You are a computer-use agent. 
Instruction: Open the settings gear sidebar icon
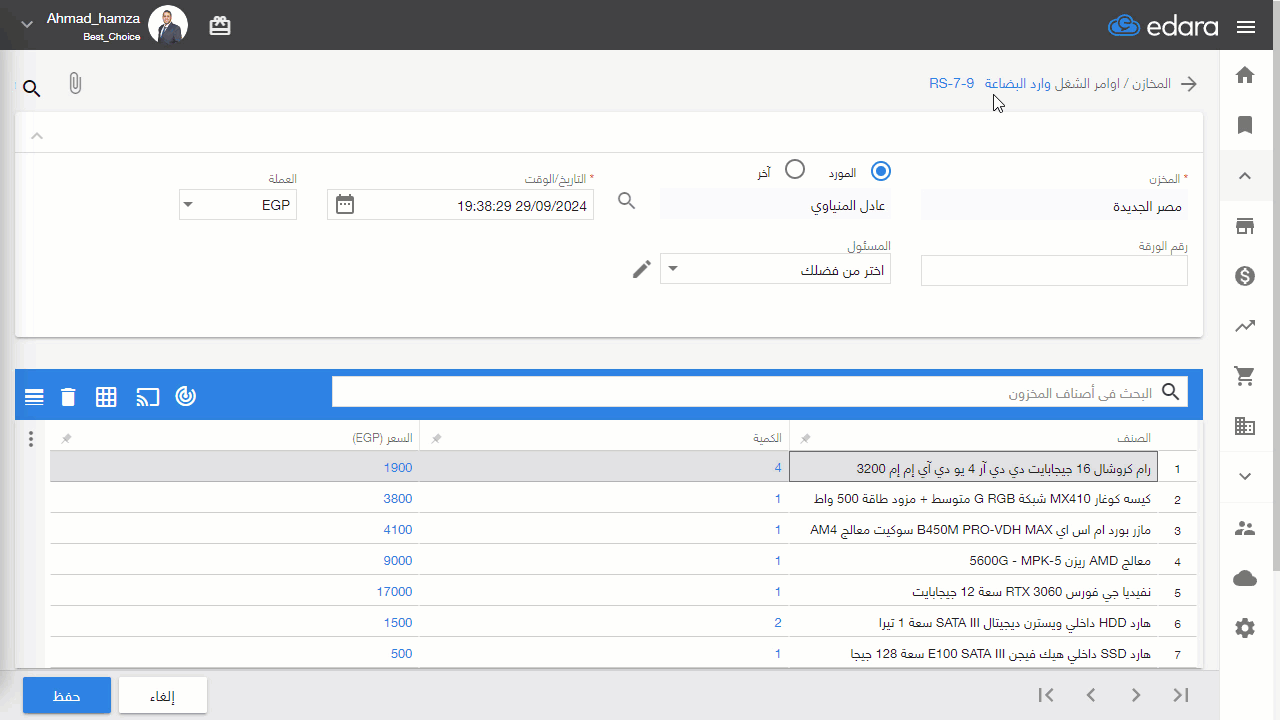1245,628
